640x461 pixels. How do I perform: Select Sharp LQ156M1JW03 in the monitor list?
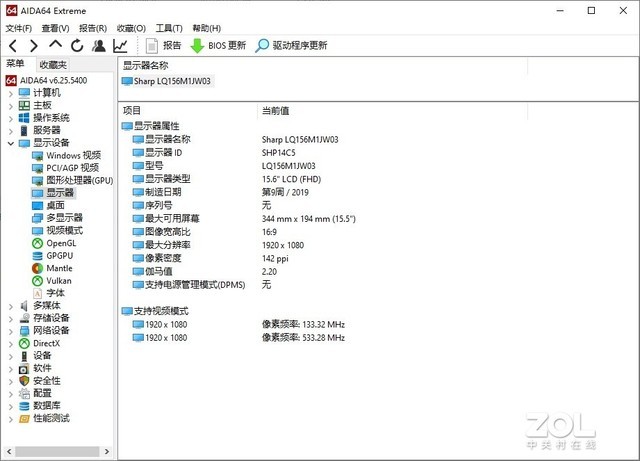(167, 81)
